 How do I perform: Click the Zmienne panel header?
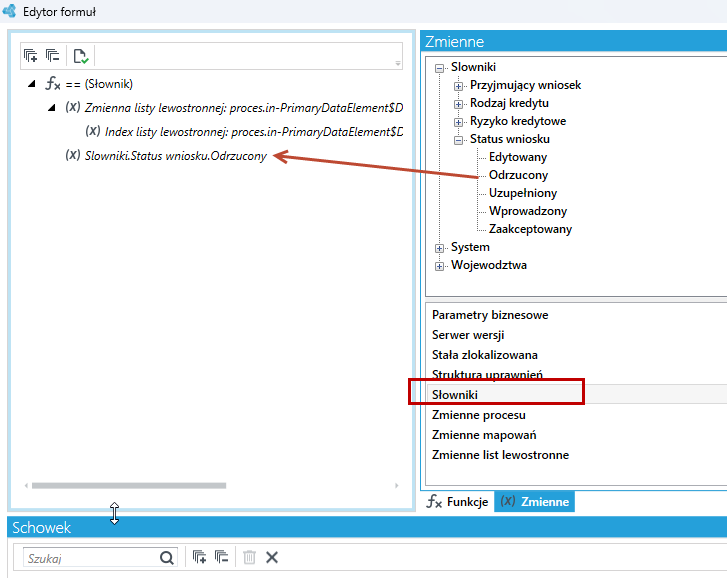(x=574, y=41)
